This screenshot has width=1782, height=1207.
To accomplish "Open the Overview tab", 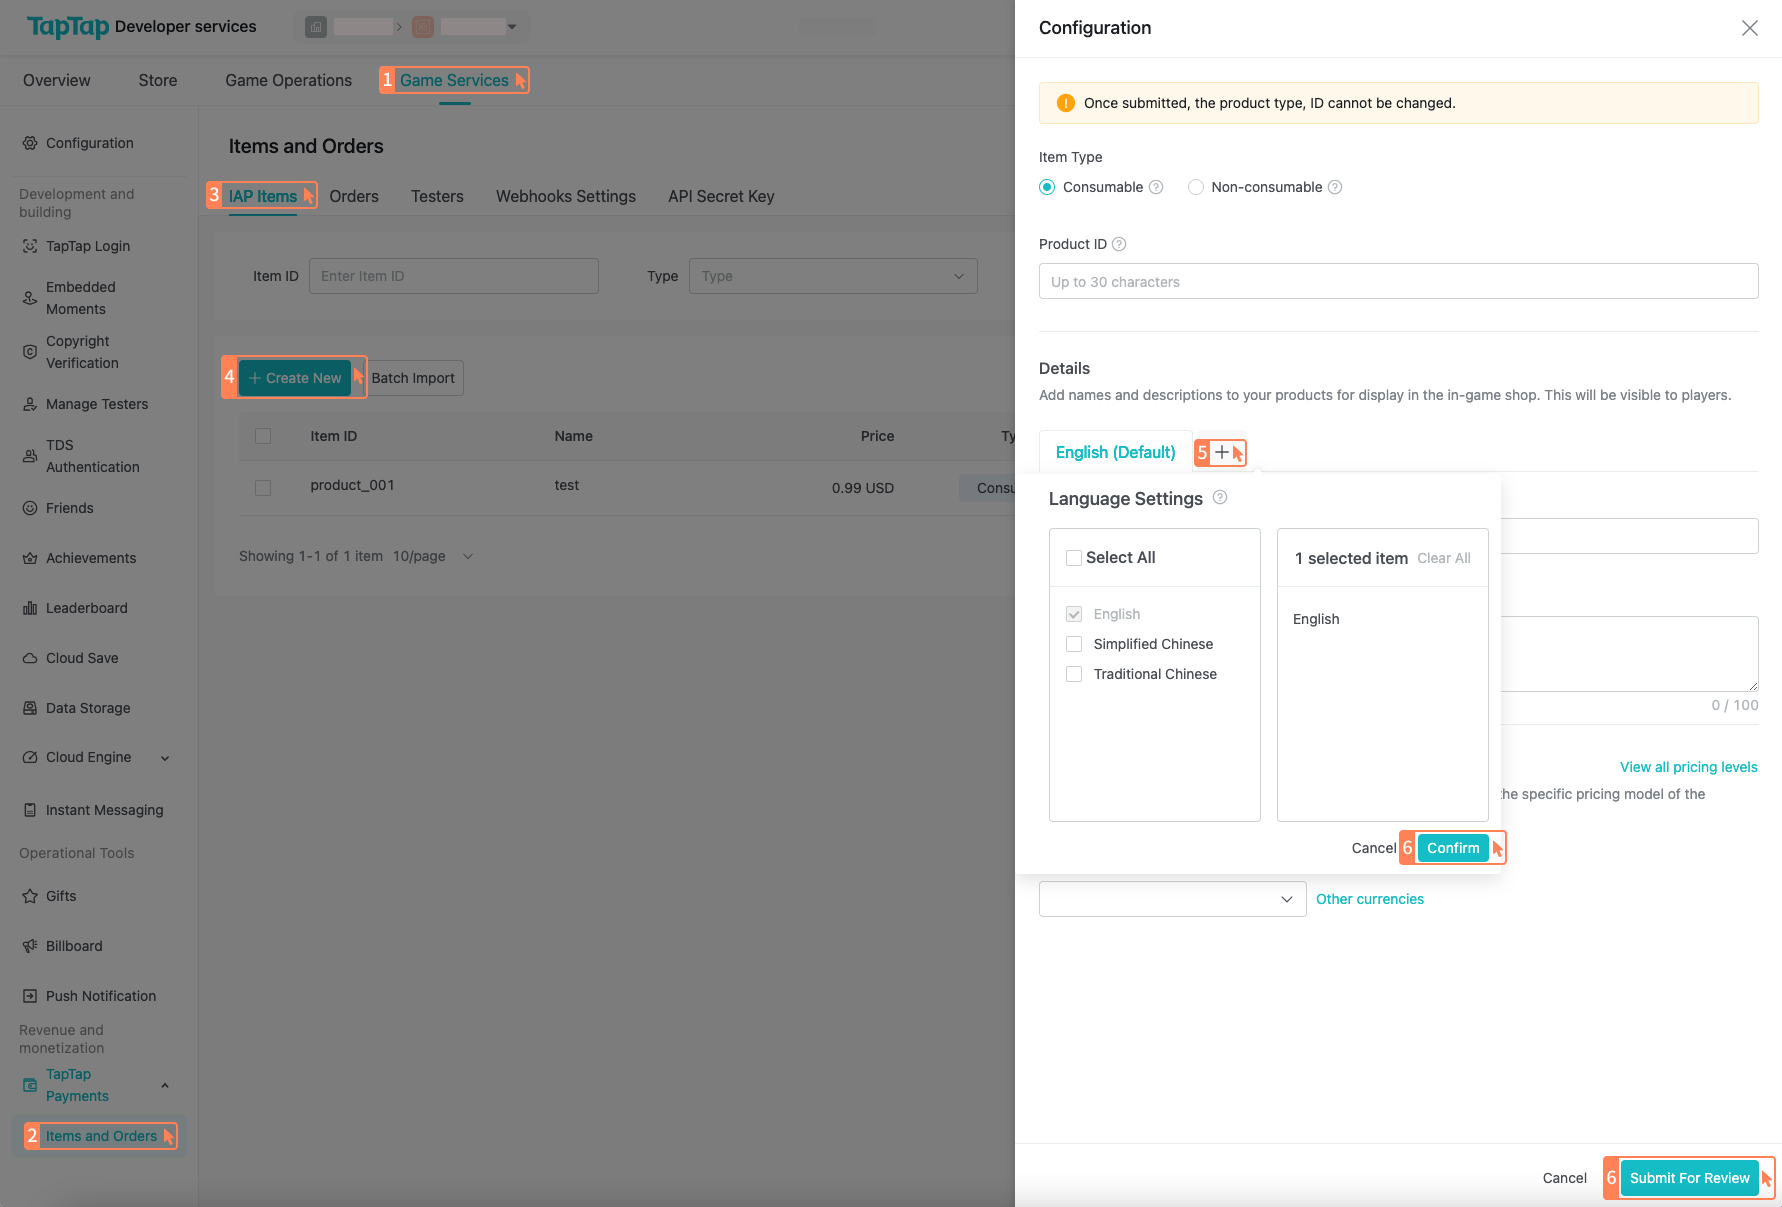I will pos(57,80).
